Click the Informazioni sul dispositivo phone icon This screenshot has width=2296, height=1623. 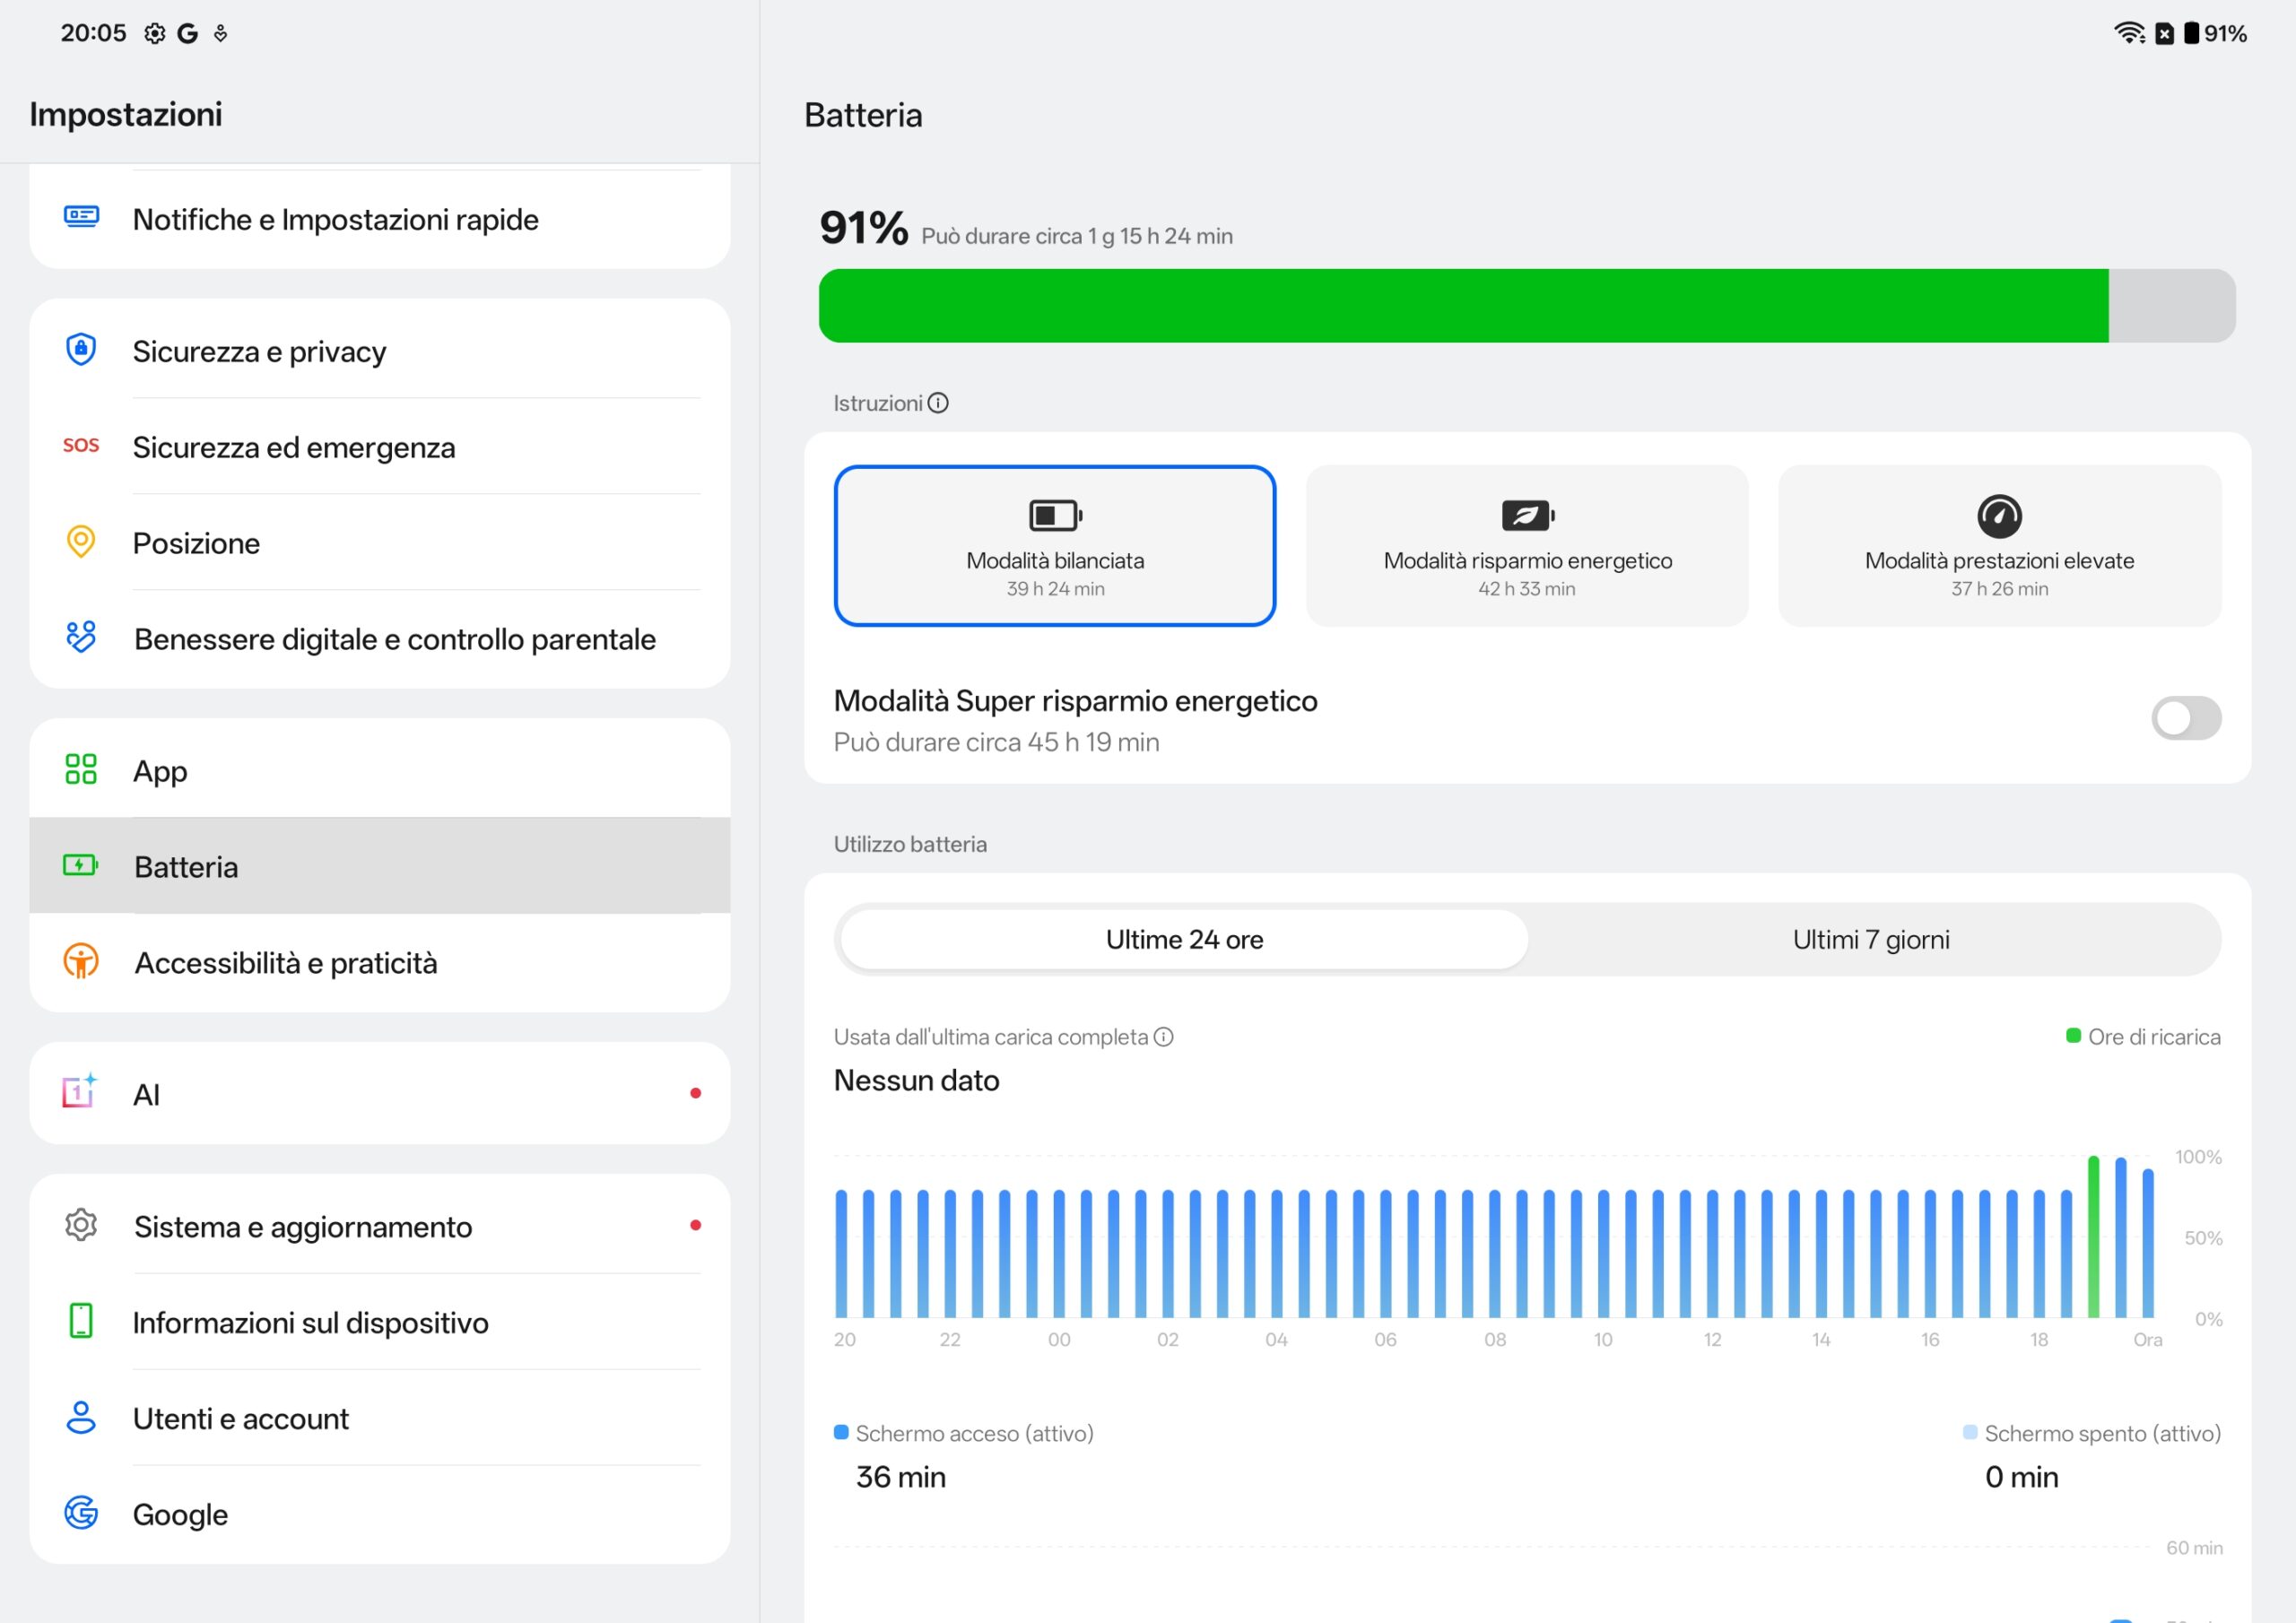pos(81,1322)
